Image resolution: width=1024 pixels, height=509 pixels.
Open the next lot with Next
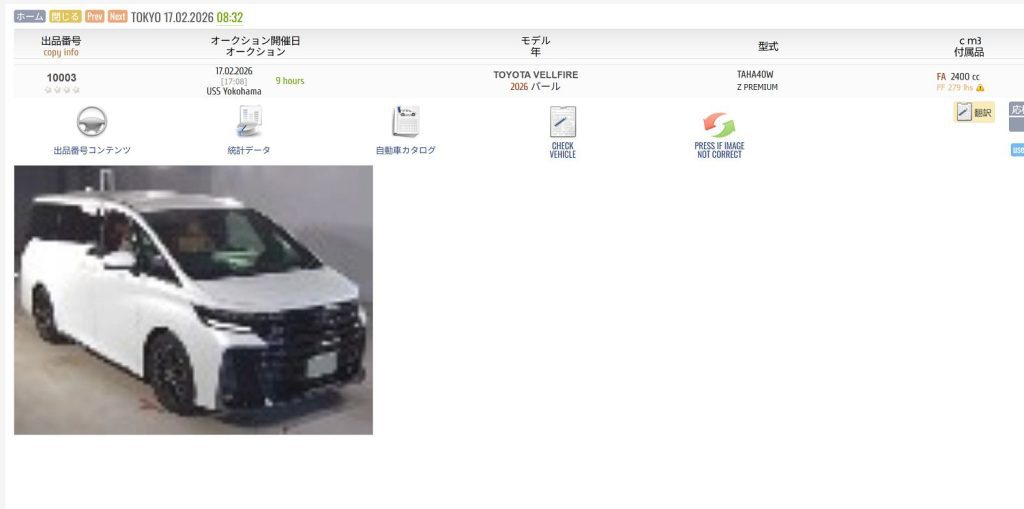tap(118, 16)
